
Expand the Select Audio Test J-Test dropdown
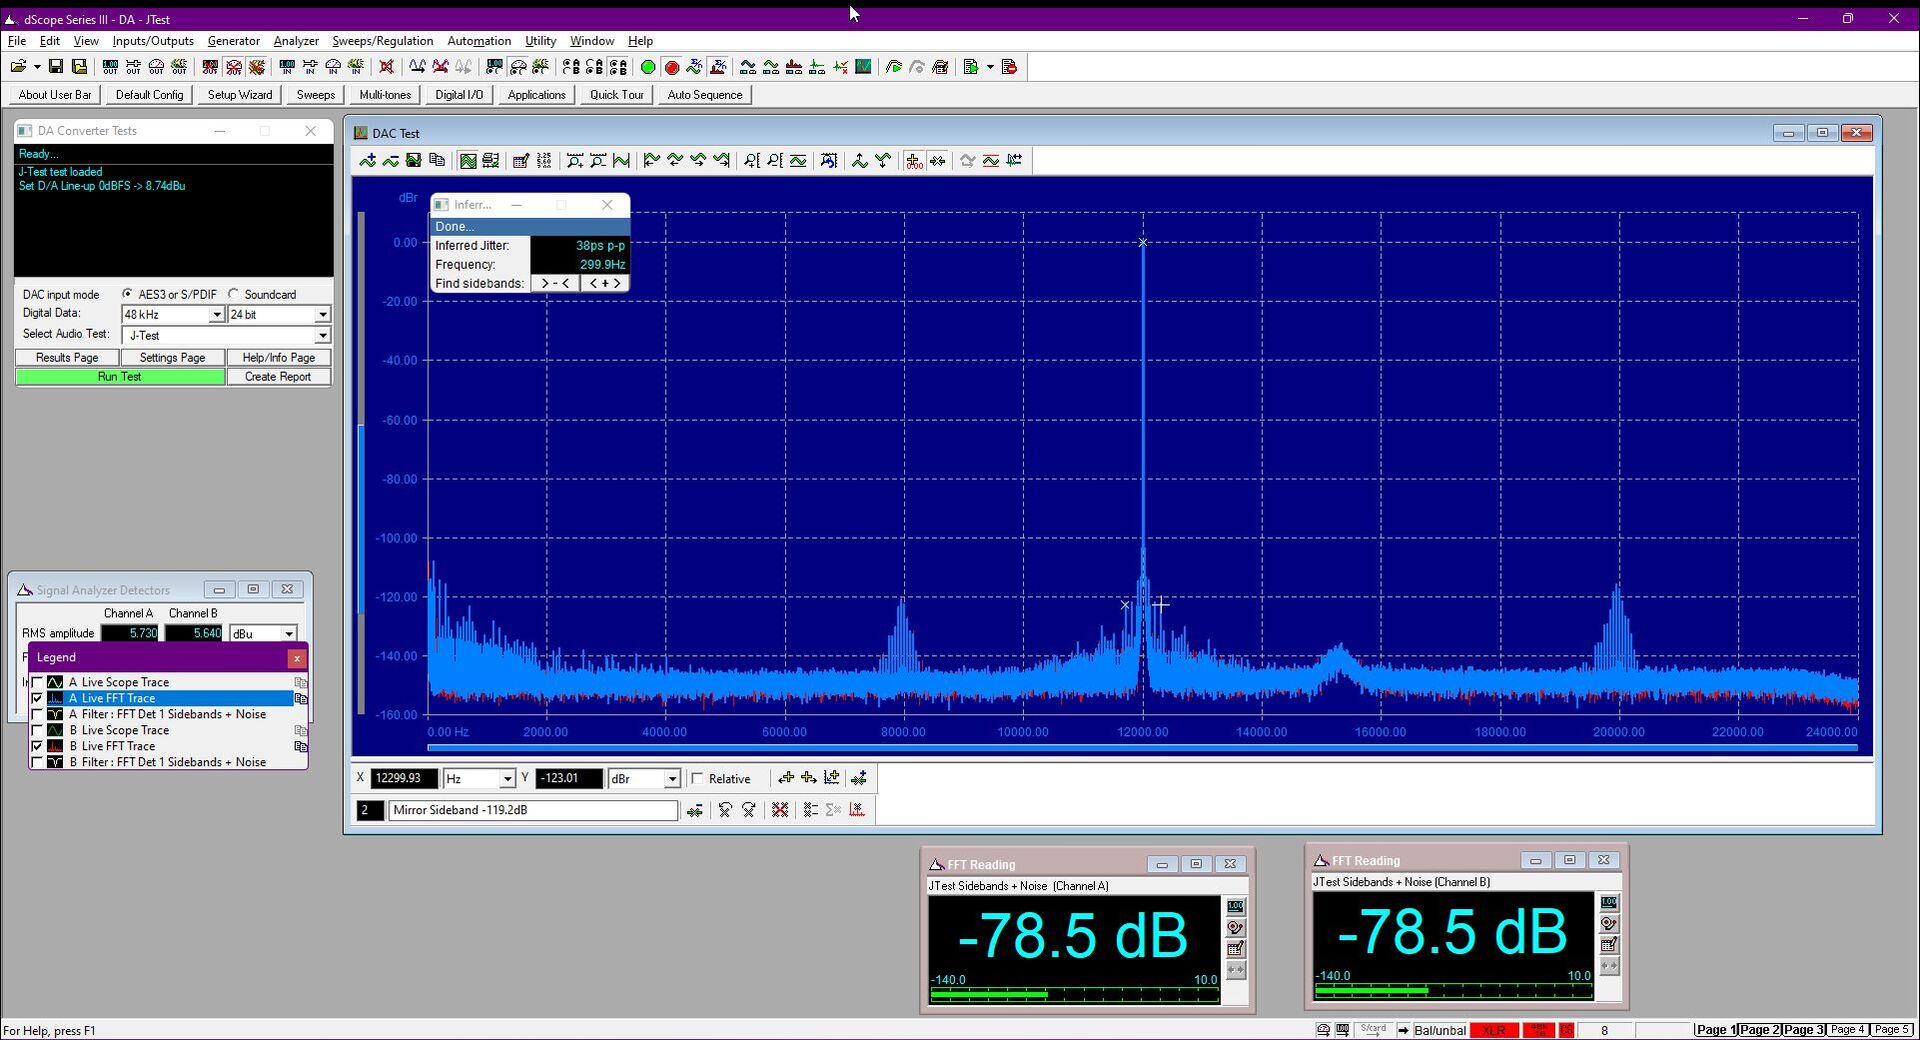[x=322, y=335]
